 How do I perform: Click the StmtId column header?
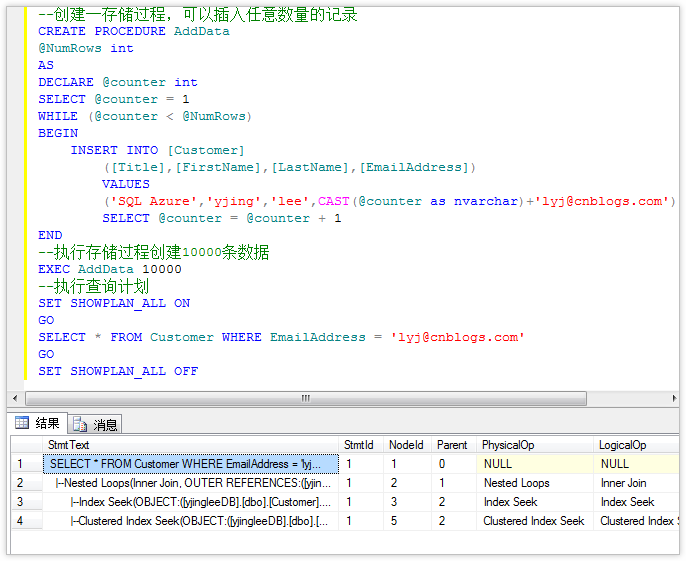(358, 445)
